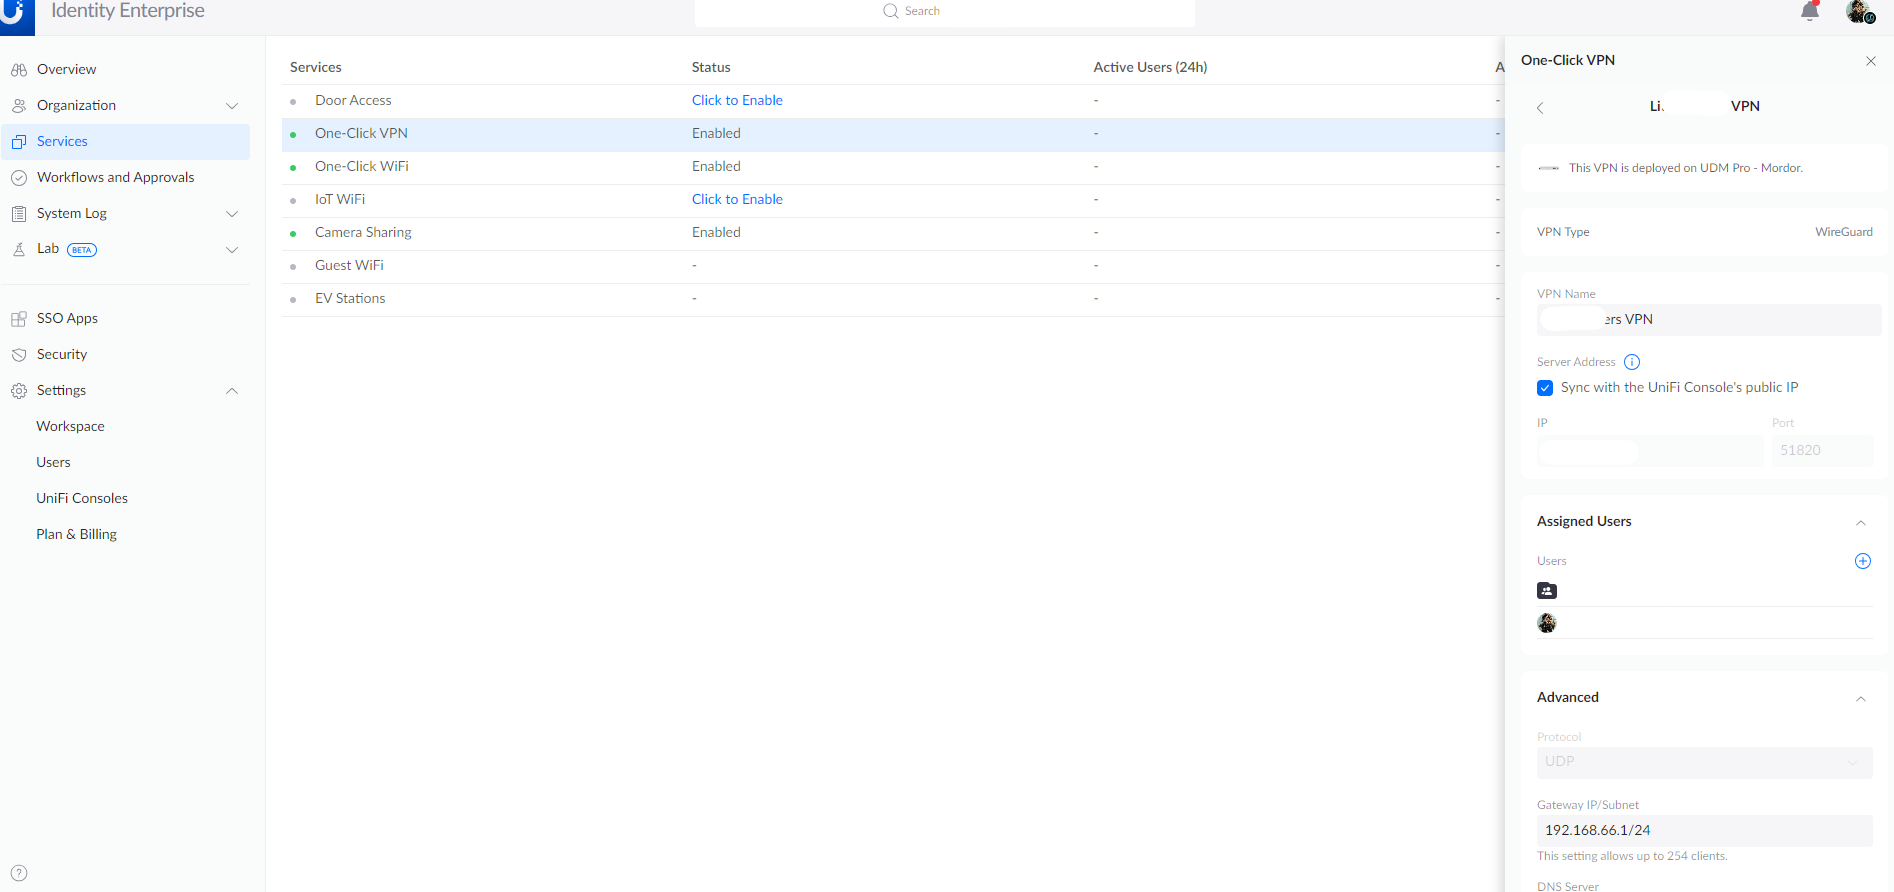The height and width of the screenshot is (892, 1894).
Task: Open the user profile avatar menu
Action: click(1859, 12)
